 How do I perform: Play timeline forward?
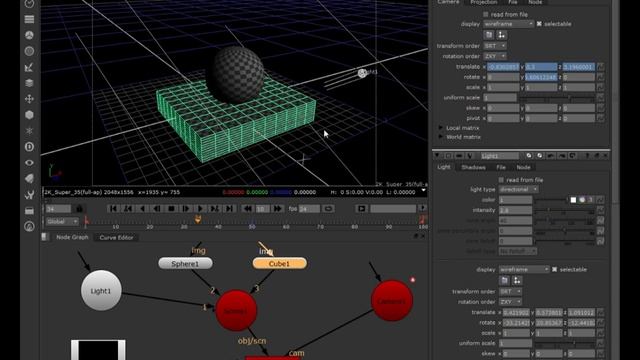[x=200, y=209]
